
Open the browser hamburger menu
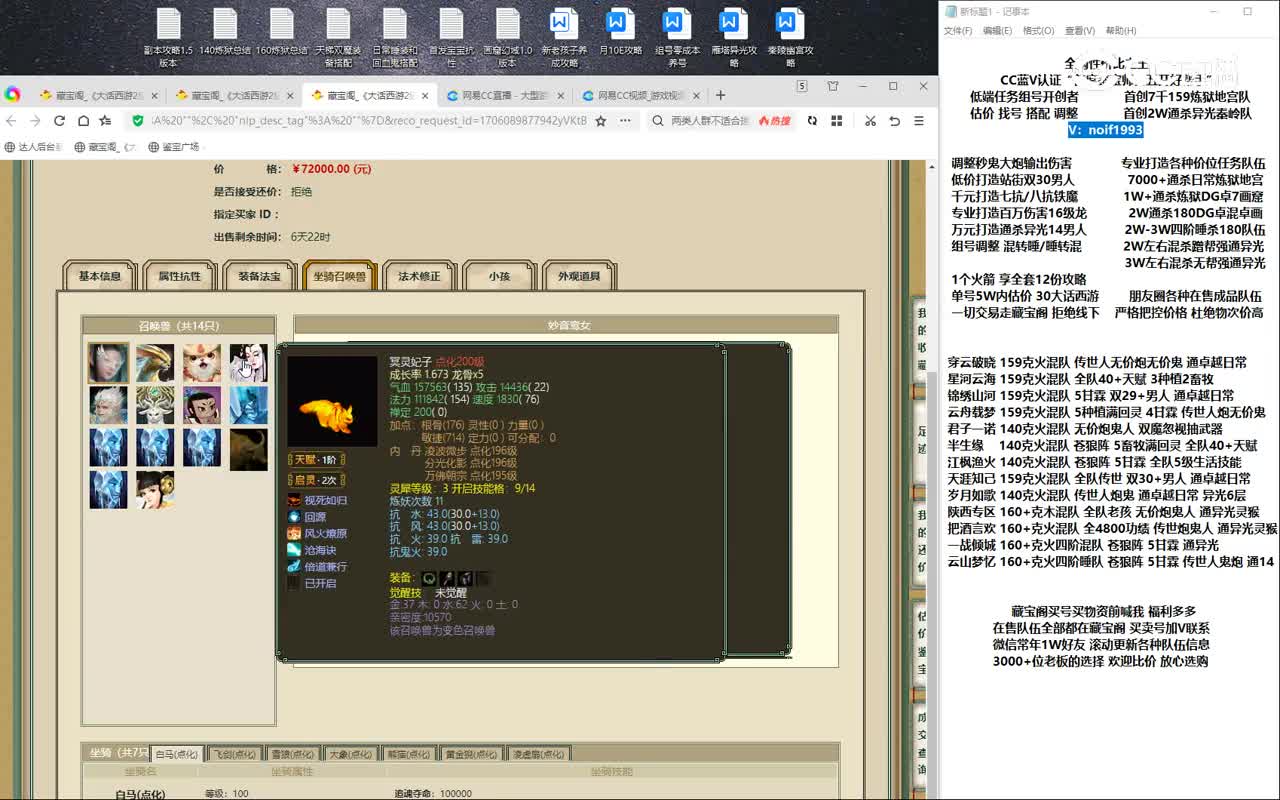click(x=919, y=121)
